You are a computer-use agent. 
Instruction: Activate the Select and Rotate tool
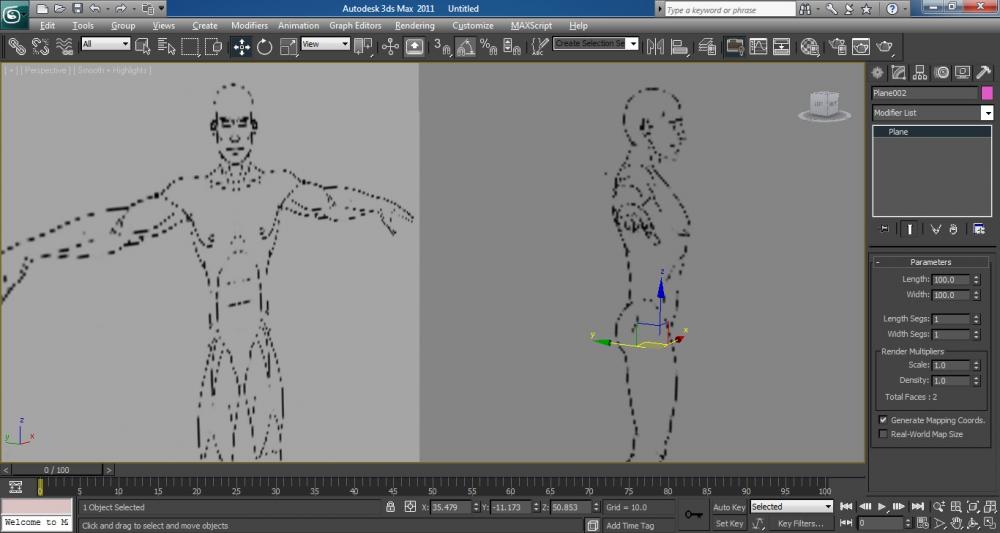click(x=265, y=46)
